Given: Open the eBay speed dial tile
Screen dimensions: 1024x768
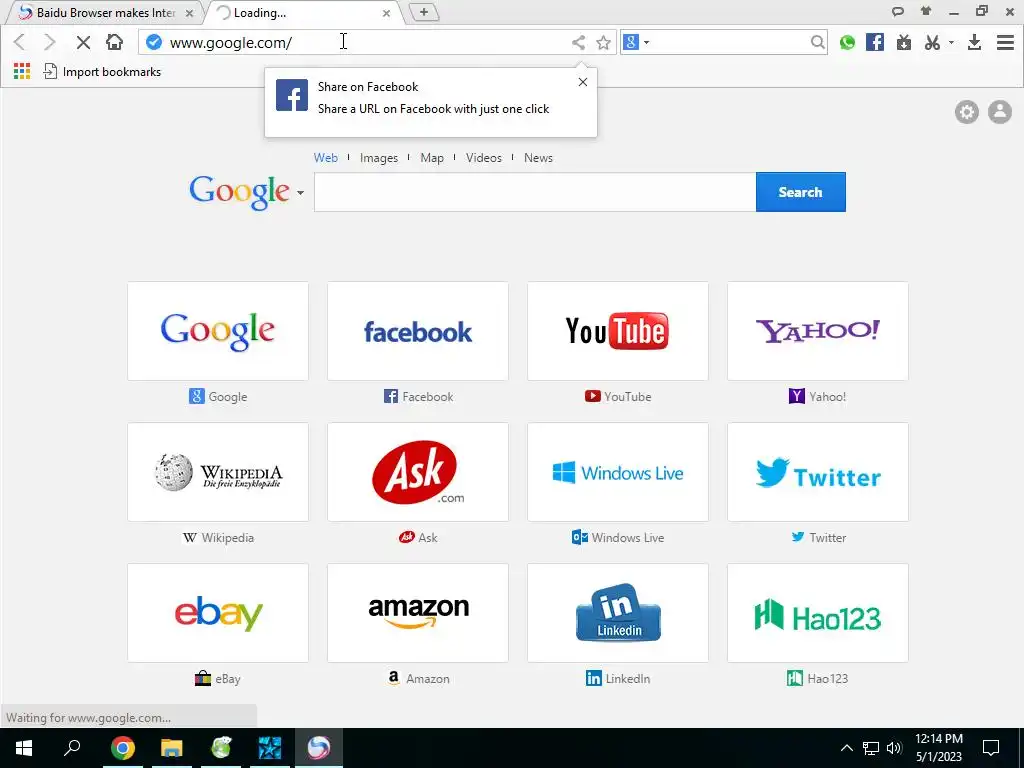Looking at the screenshot, I should (218, 613).
